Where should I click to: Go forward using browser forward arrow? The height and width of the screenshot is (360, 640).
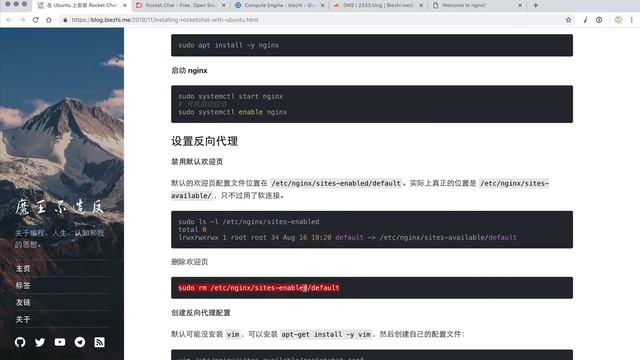pyautogui.click(x=22, y=20)
